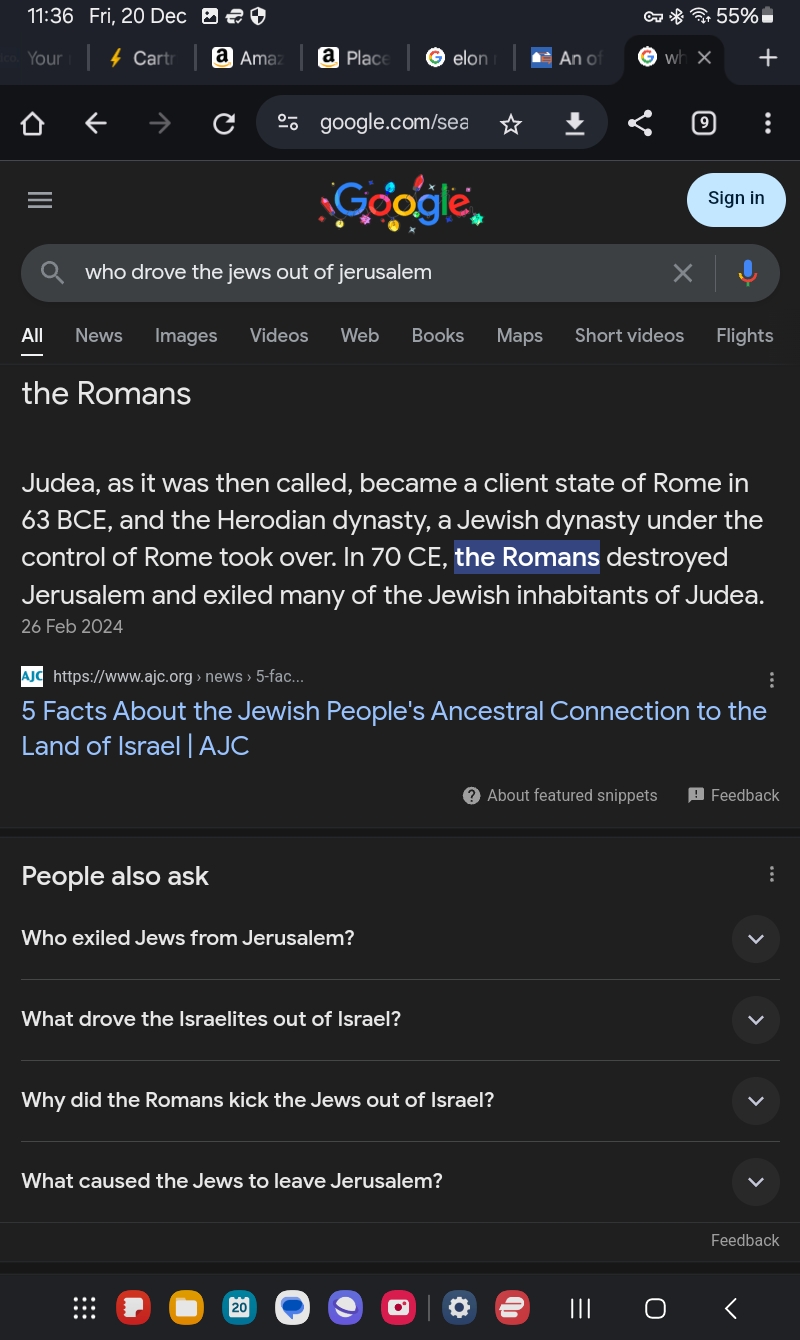
Task: Clear the search query with the X
Action: (683, 272)
